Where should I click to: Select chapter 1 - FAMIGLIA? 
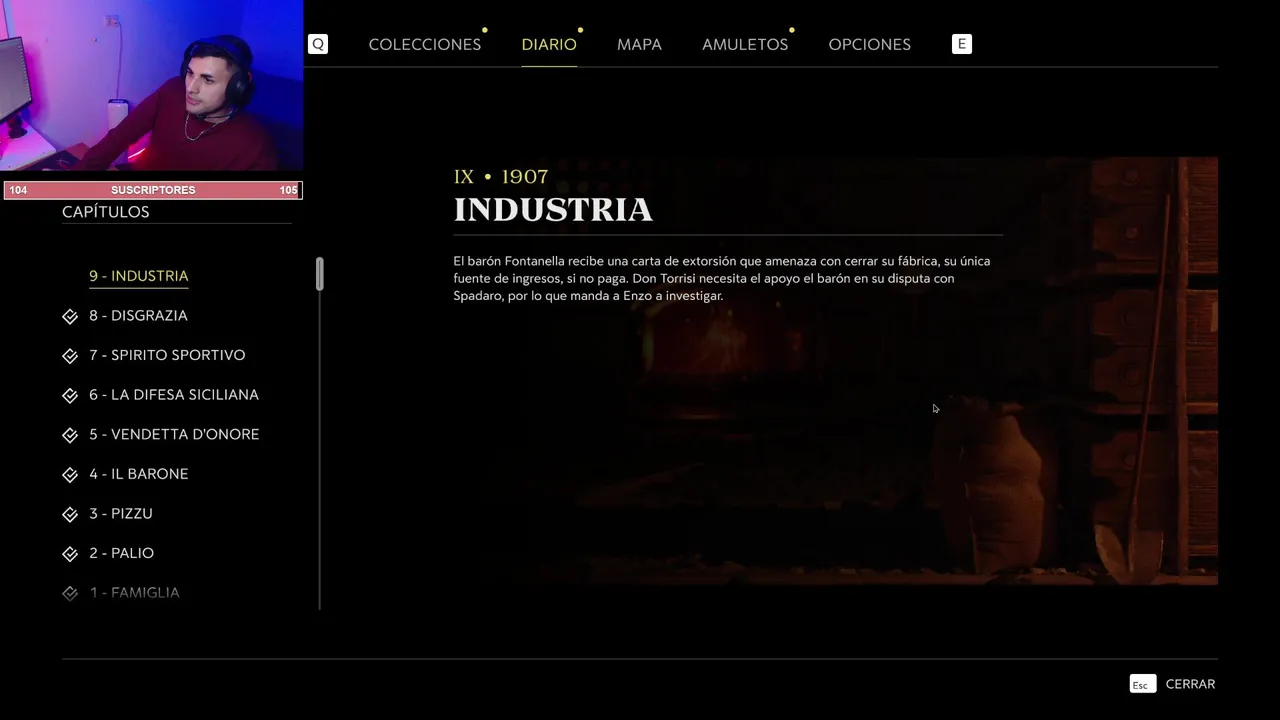(x=134, y=593)
